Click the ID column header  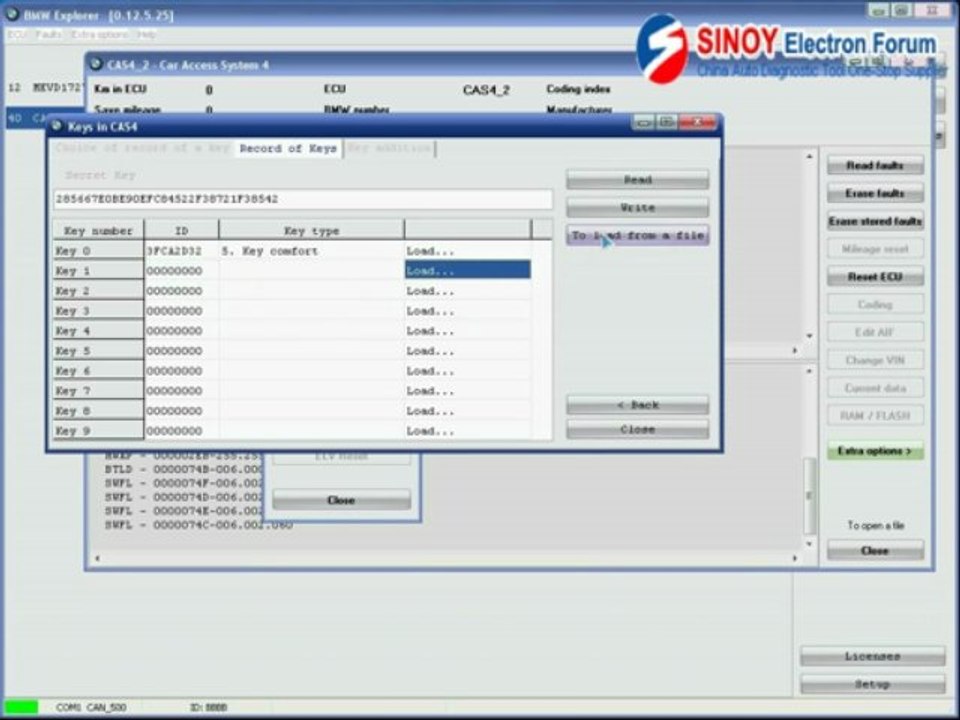click(181, 230)
